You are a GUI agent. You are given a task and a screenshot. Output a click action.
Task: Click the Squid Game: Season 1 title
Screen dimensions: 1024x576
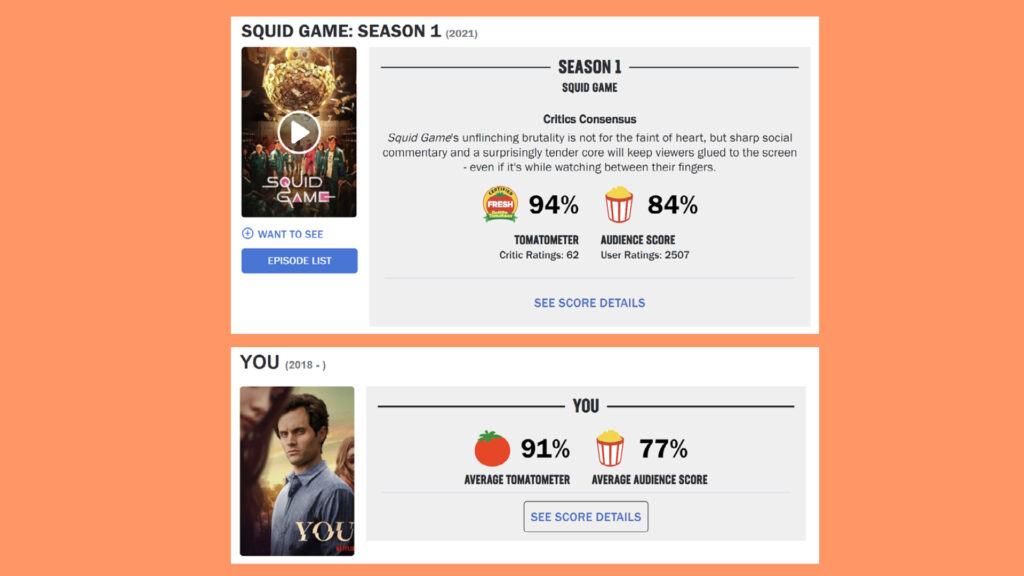[340, 31]
